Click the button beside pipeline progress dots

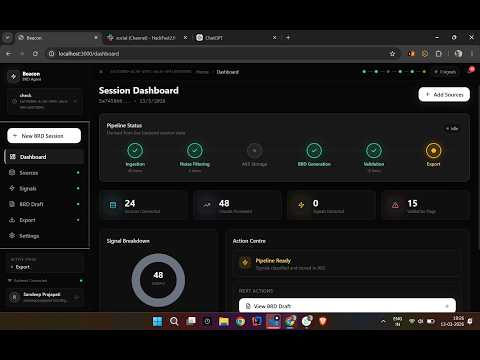(445, 72)
